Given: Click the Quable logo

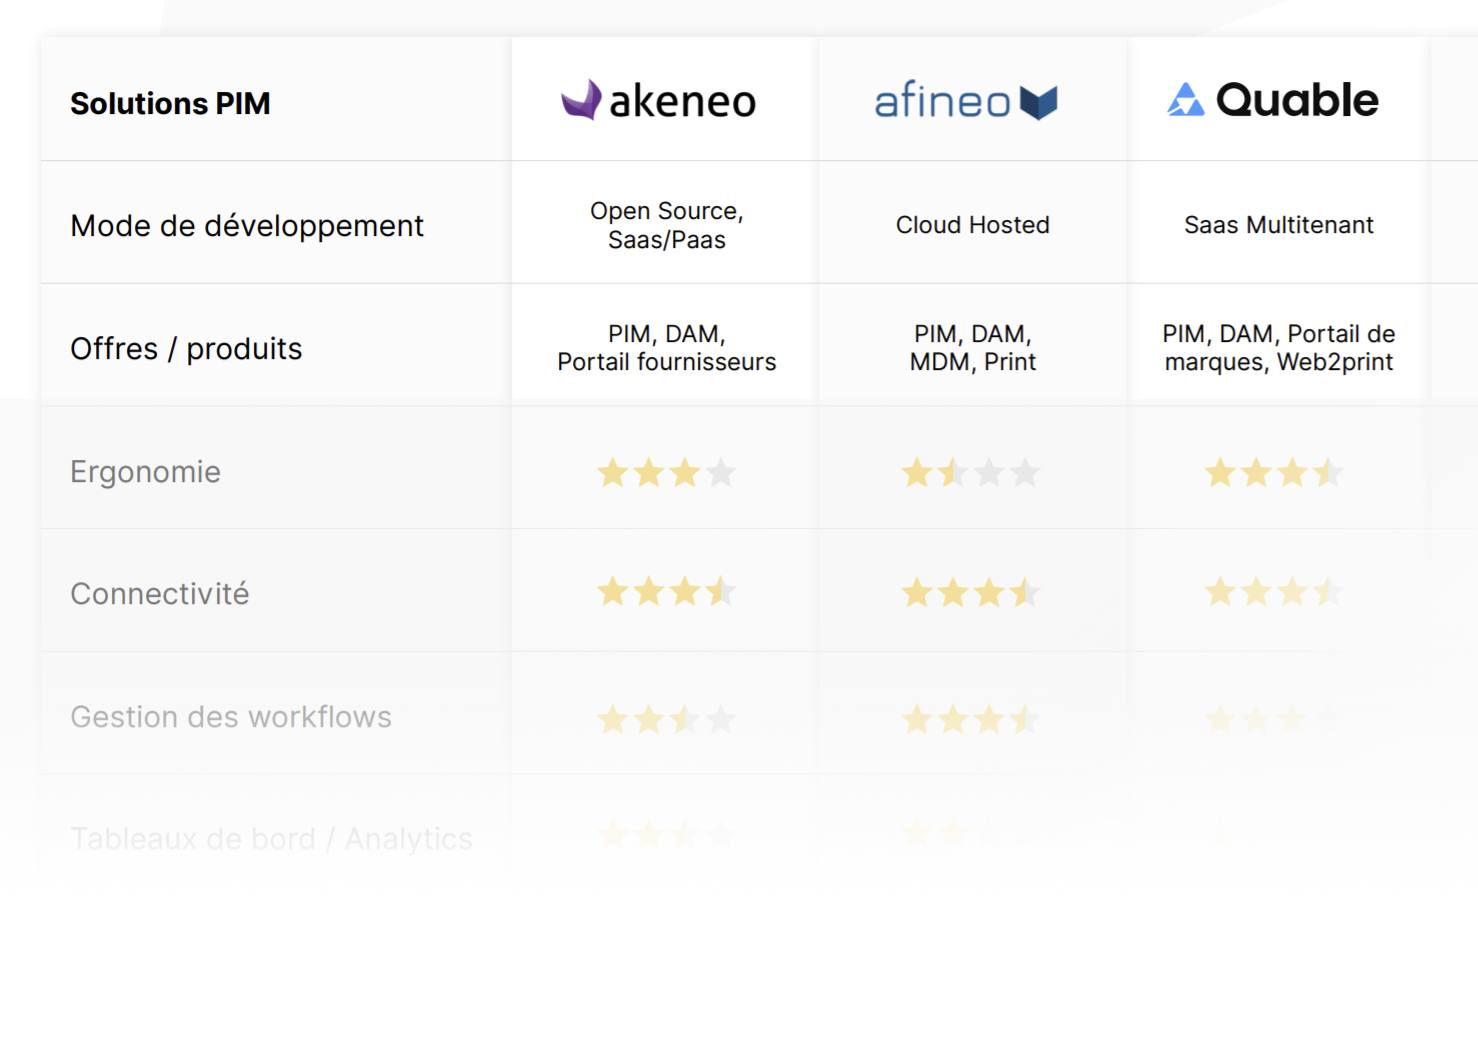Looking at the screenshot, I should coord(1273,100).
